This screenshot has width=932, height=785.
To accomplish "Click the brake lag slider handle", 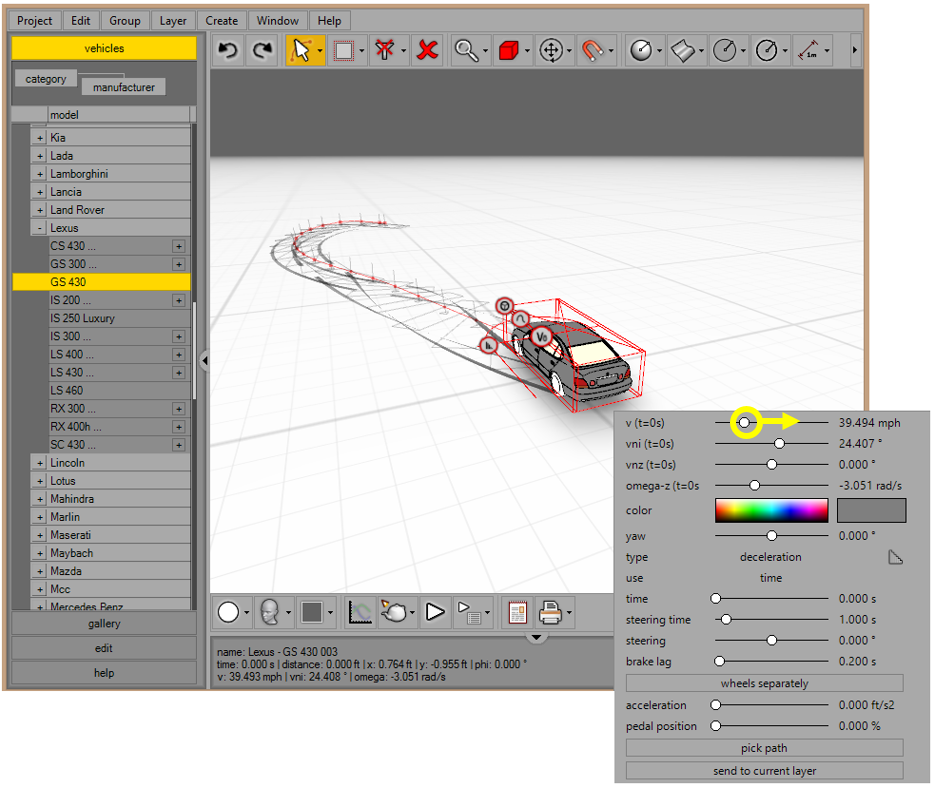I will [x=719, y=661].
